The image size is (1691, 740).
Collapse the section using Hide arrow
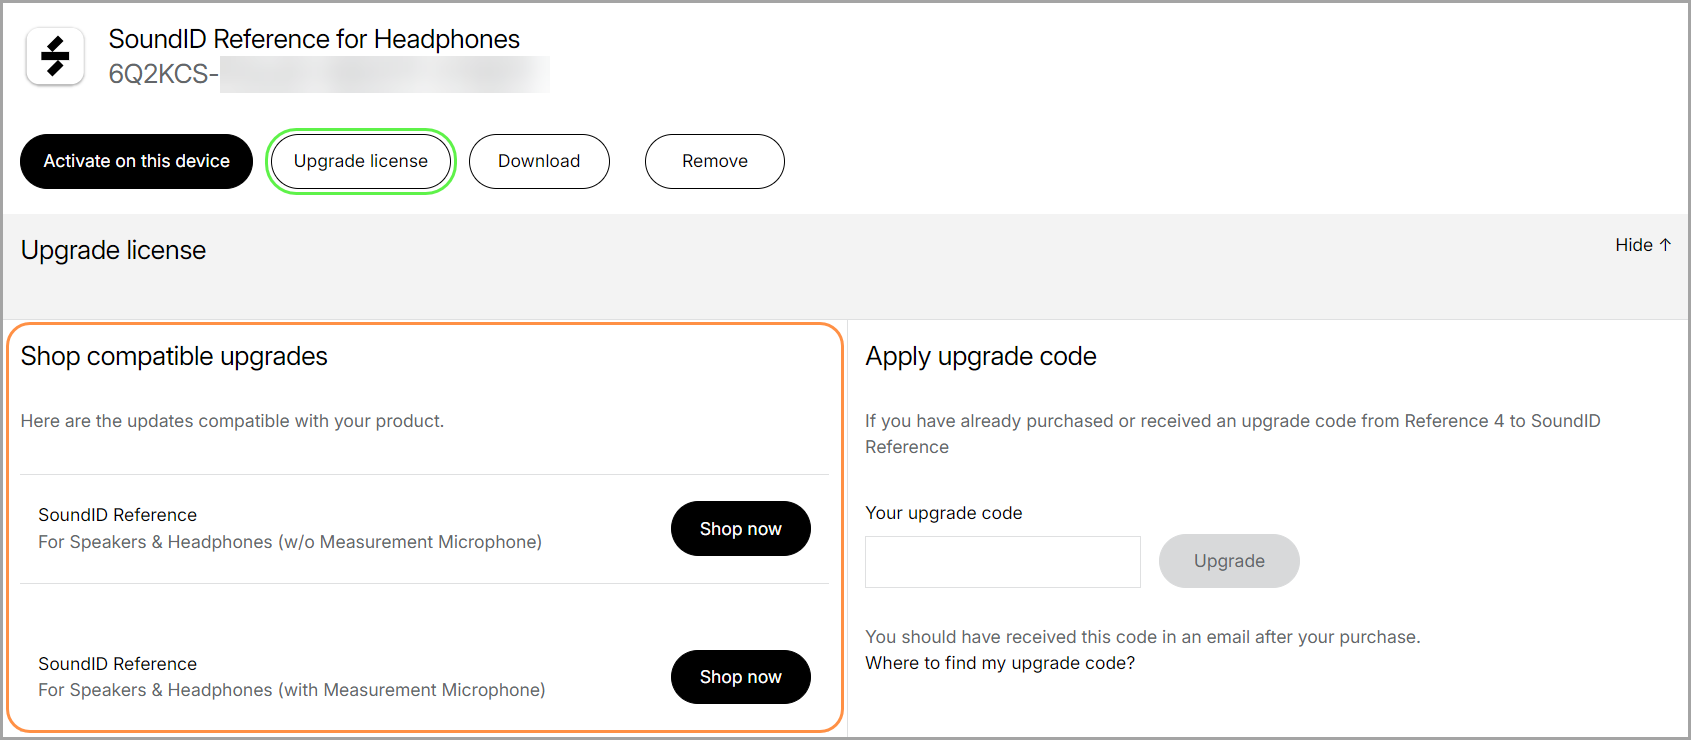1643,245
